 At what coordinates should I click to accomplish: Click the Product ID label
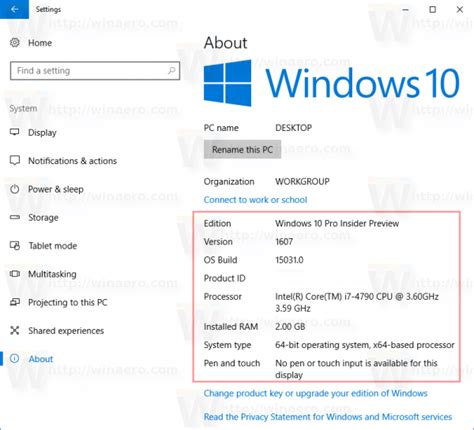tap(224, 278)
